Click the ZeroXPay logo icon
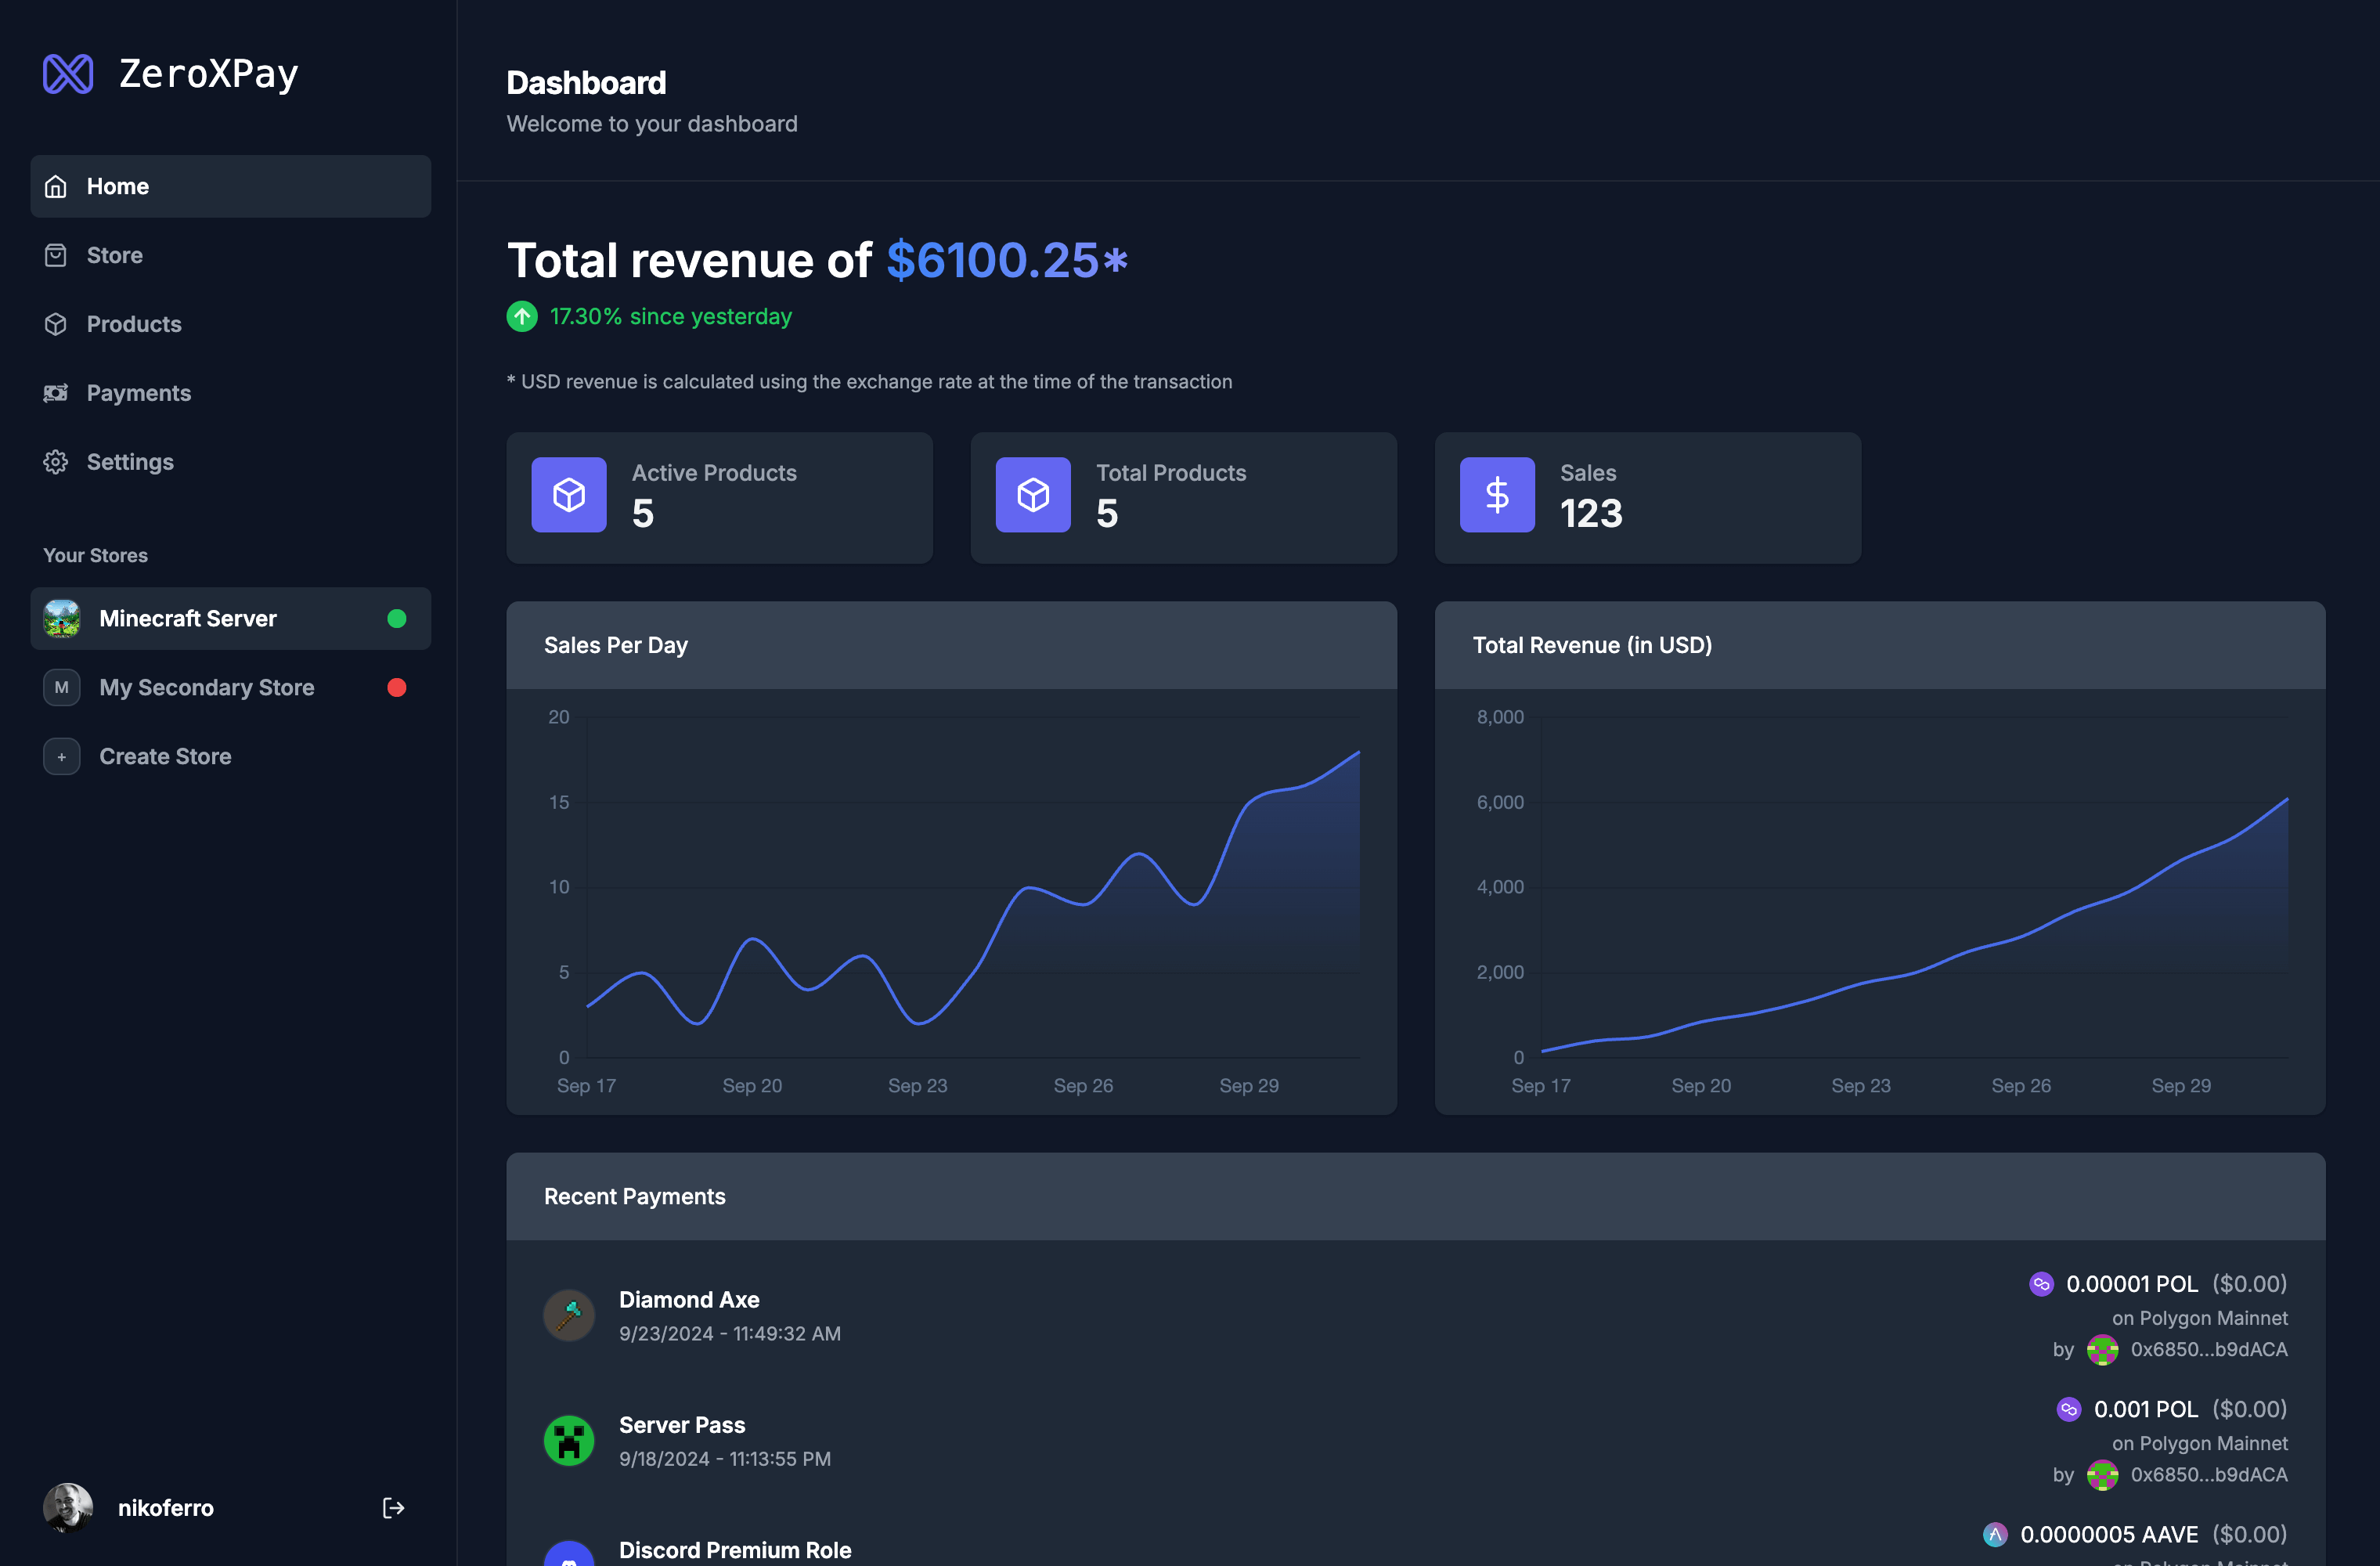Screen dimensions: 2380x1566 point(68,74)
